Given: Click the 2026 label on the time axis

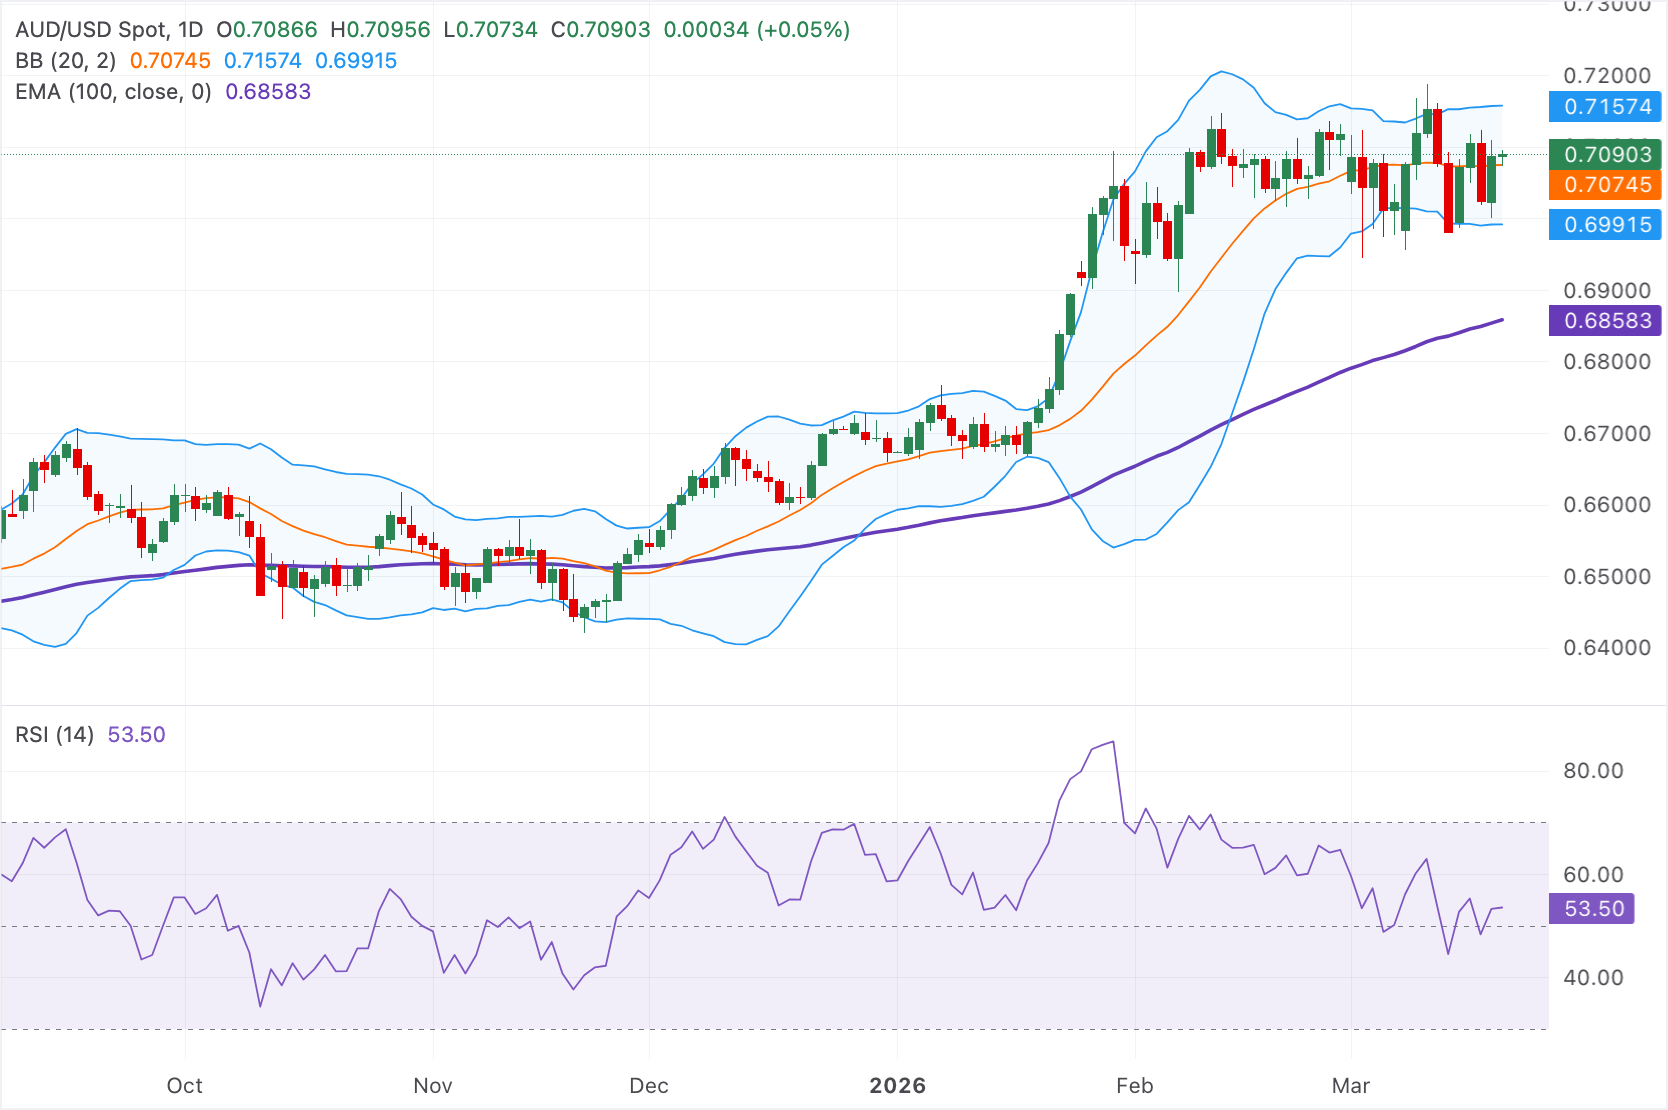Looking at the screenshot, I should 898,1085.
